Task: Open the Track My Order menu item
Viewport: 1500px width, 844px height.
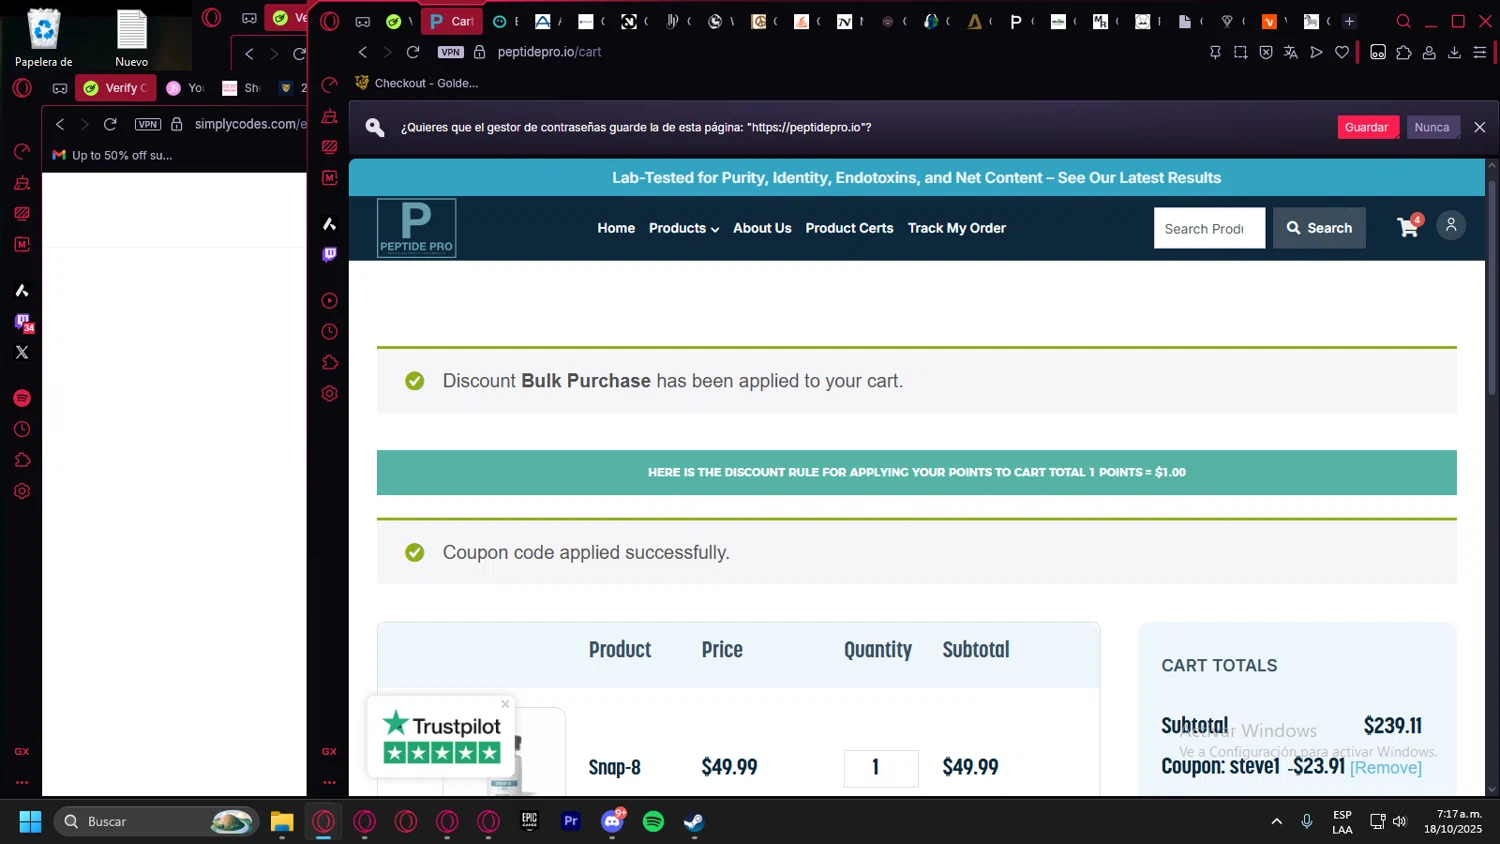Action: pyautogui.click(x=957, y=228)
